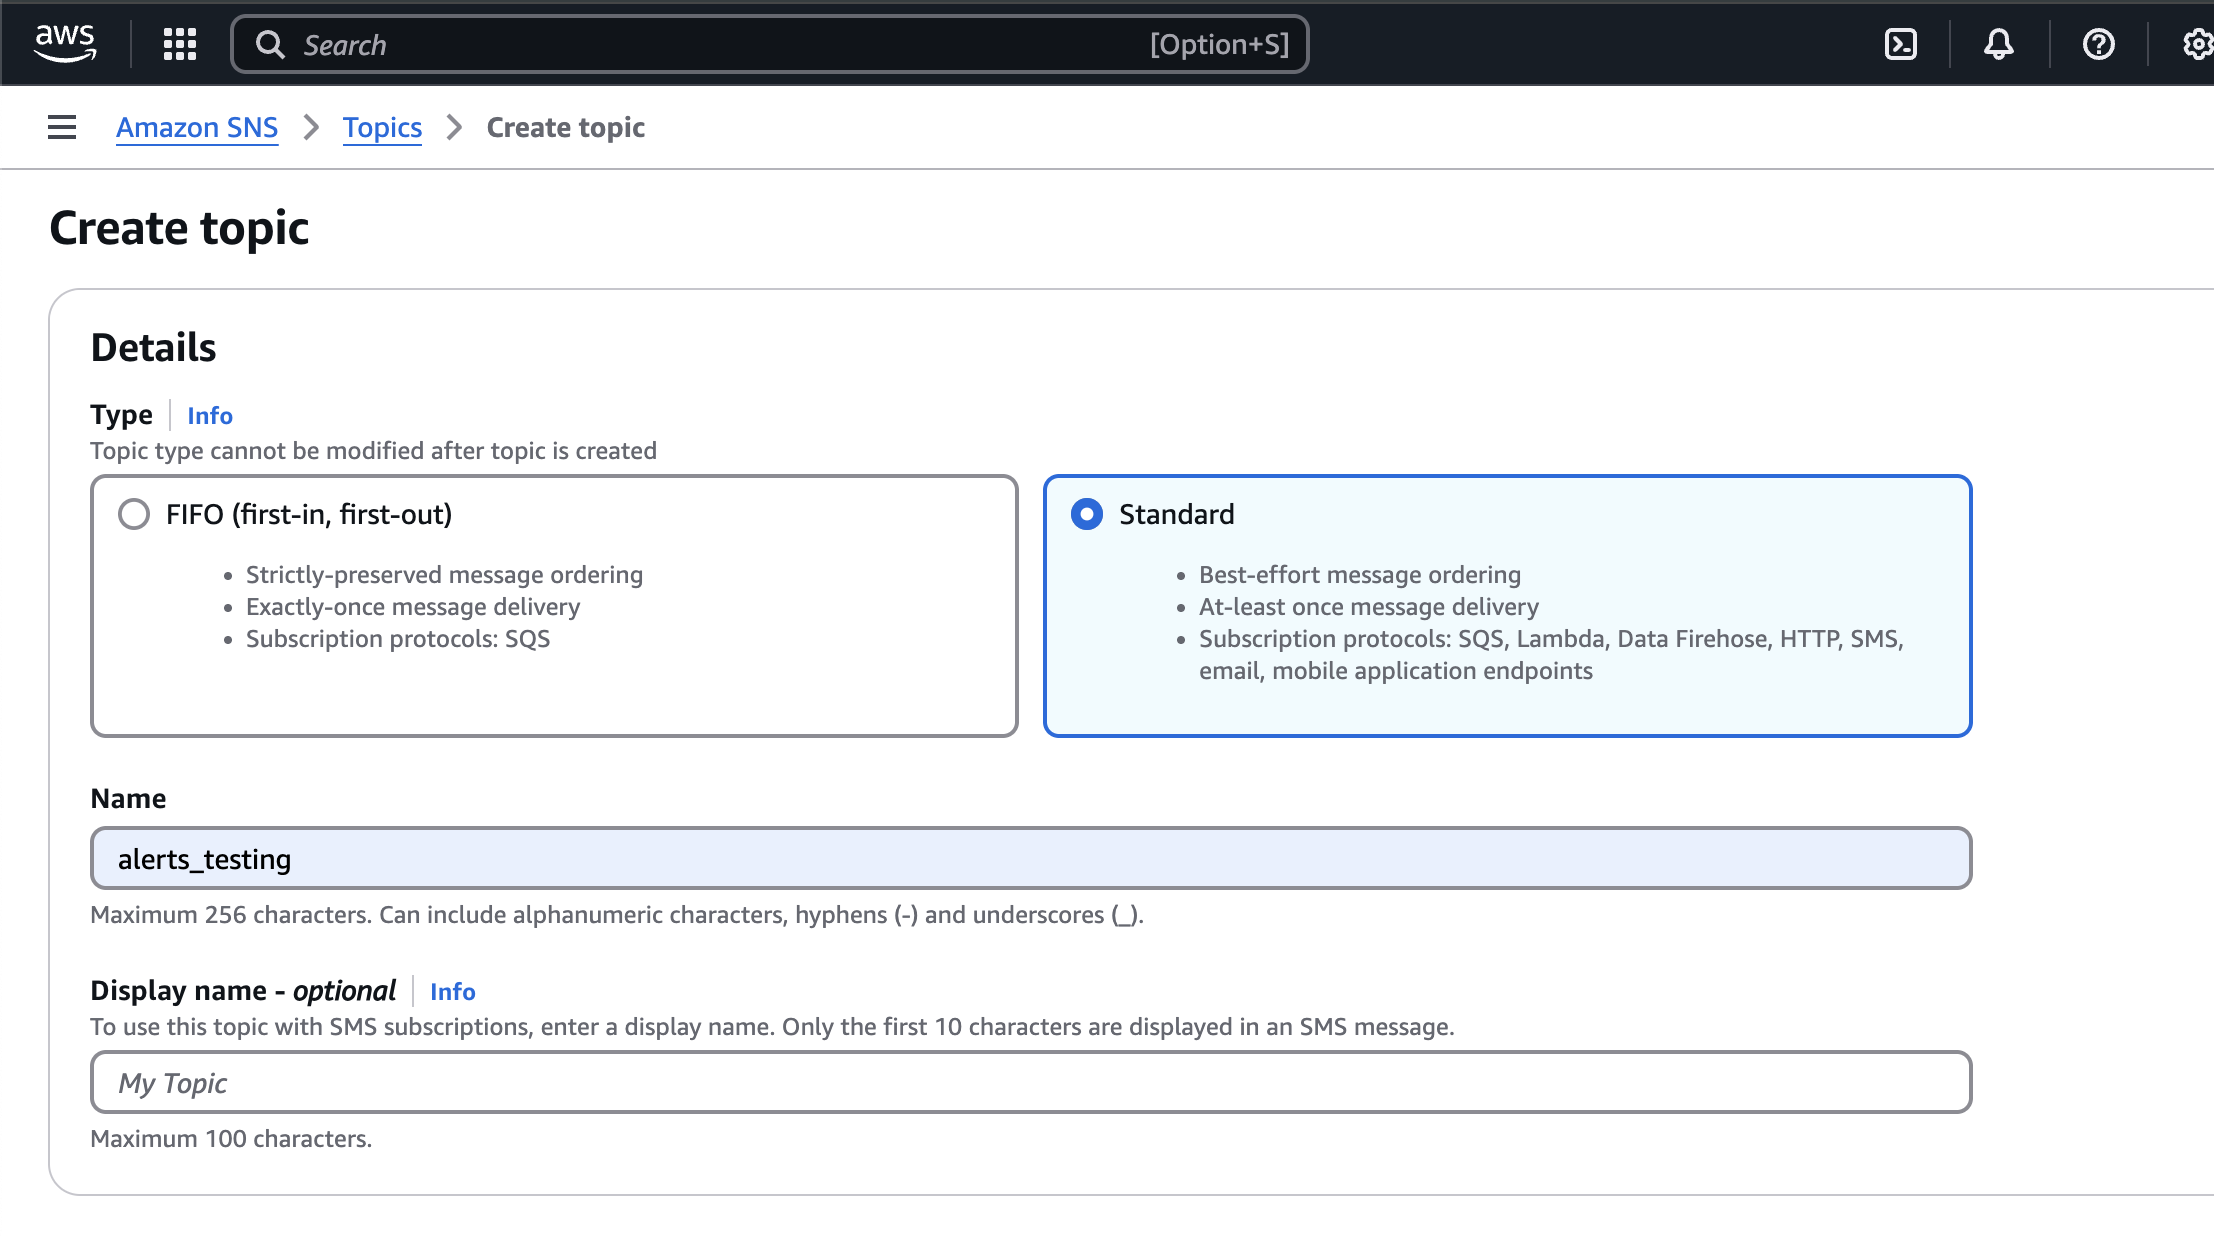The height and width of the screenshot is (1236, 2214).
Task: Open the settings gear icon
Action: [x=2196, y=44]
